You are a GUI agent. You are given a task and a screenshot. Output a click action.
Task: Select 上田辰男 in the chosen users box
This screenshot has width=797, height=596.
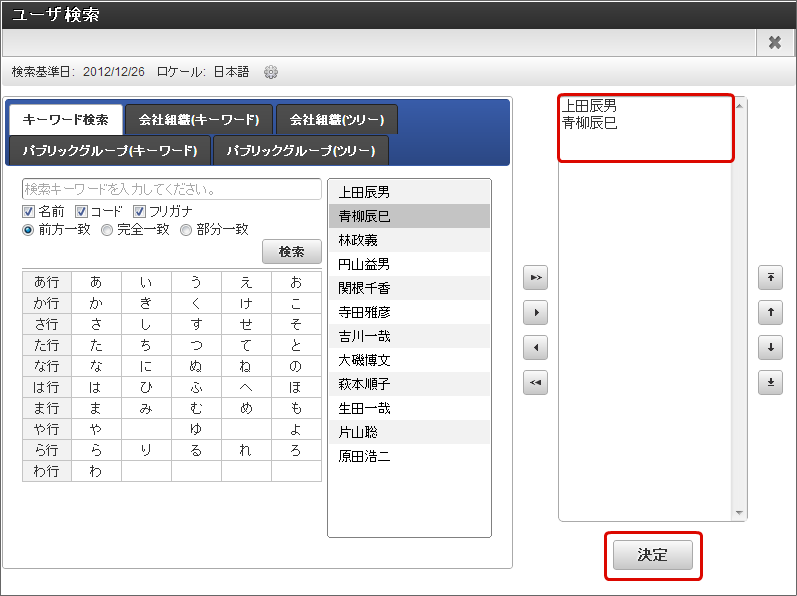[590, 106]
